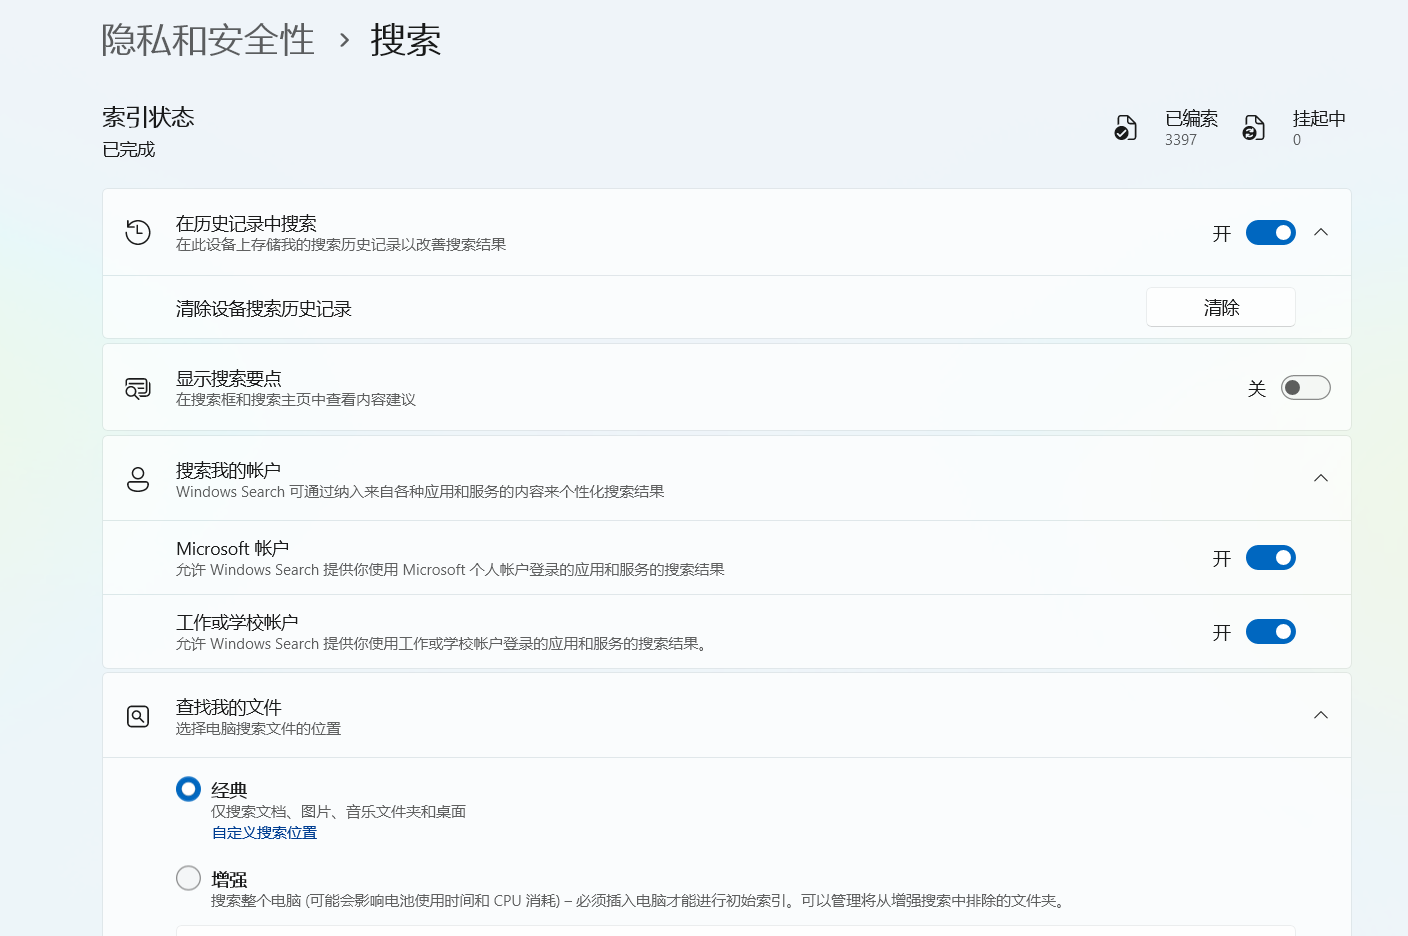Click the 挂起中 label
This screenshot has width=1408, height=936.
[x=1319, y=119]
